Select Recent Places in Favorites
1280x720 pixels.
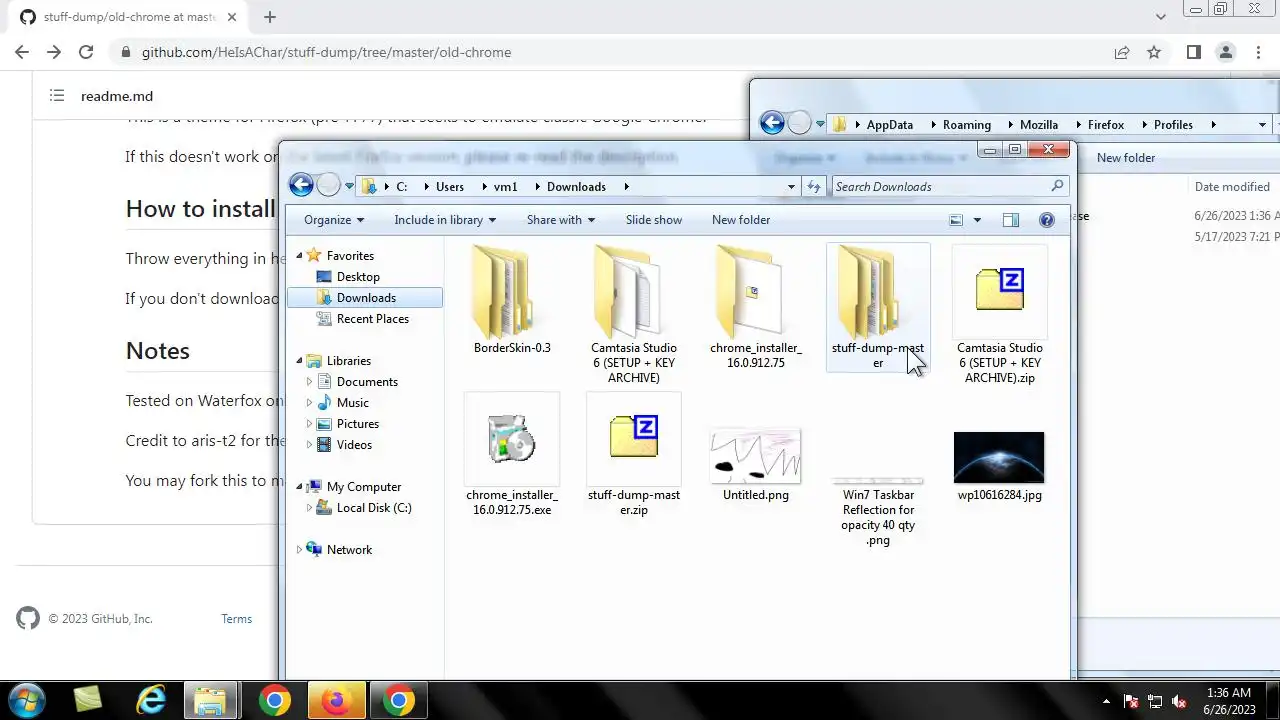click(x=372, y=319)
